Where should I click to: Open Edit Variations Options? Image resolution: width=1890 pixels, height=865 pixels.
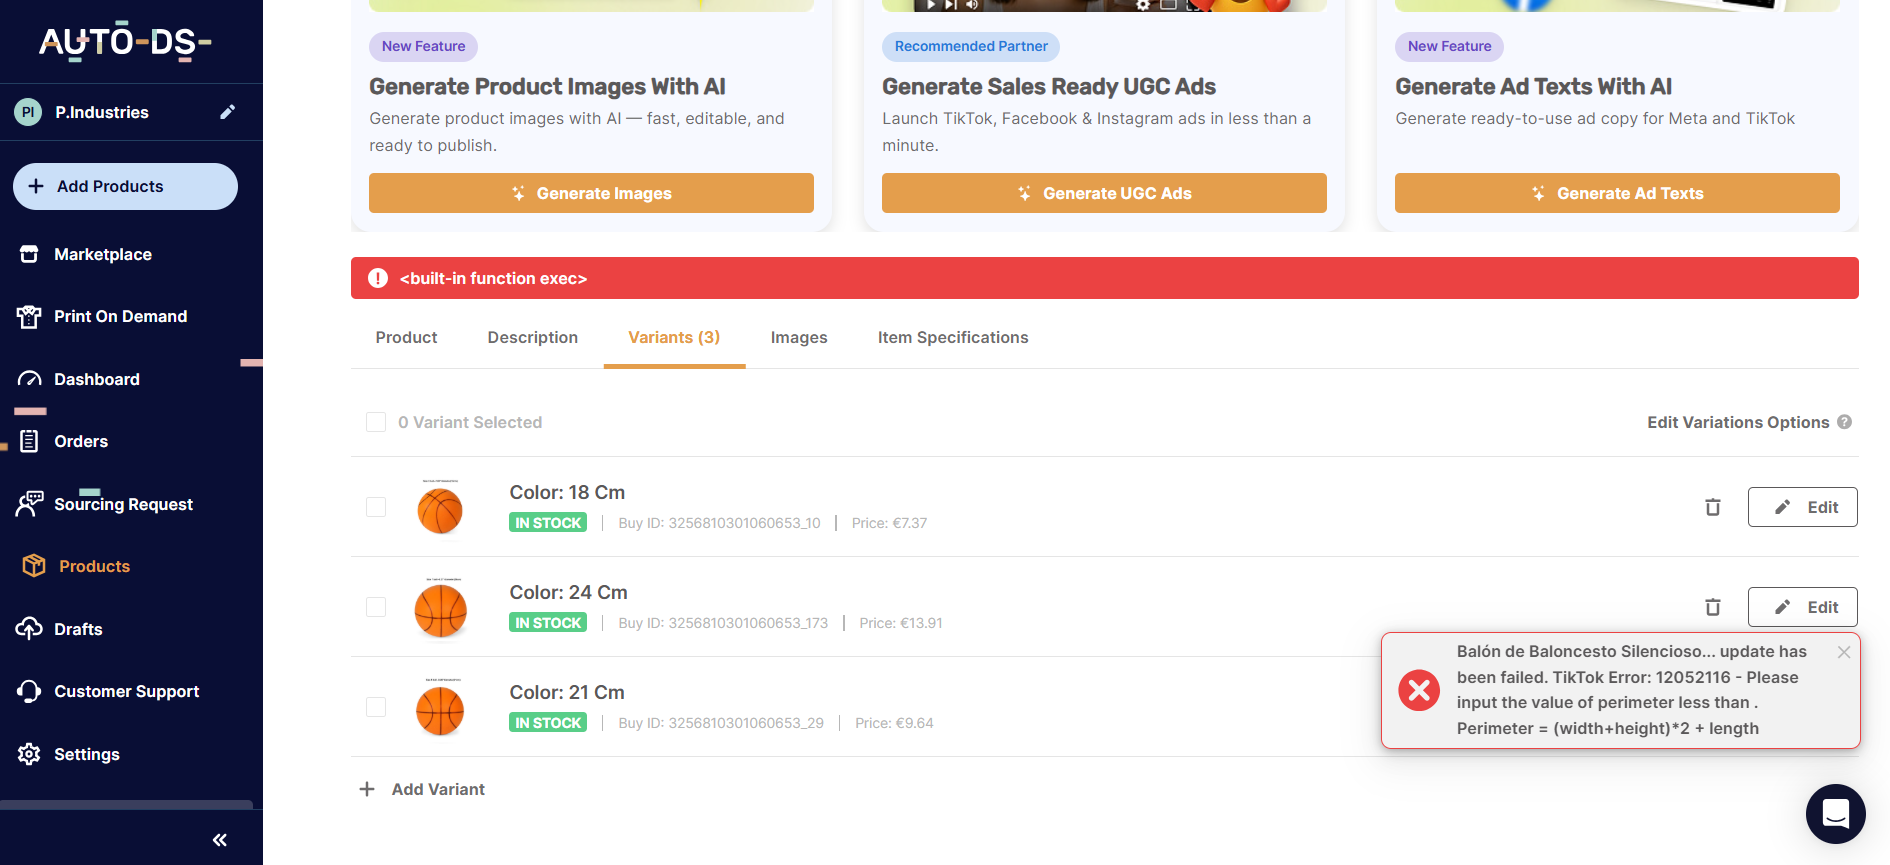point(1737,422)
